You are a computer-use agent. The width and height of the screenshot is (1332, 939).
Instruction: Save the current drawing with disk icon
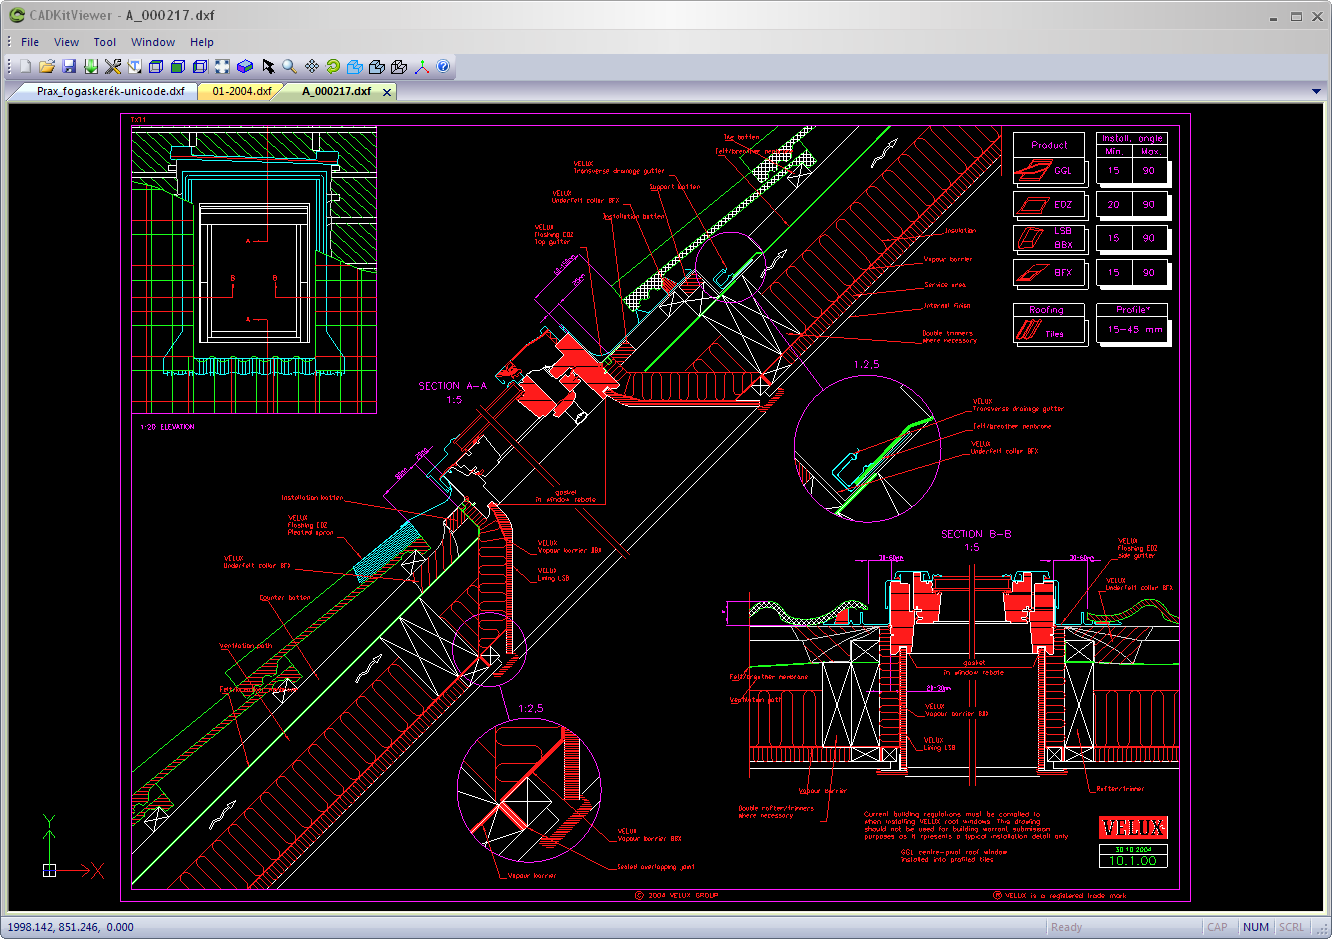point(69,66)
